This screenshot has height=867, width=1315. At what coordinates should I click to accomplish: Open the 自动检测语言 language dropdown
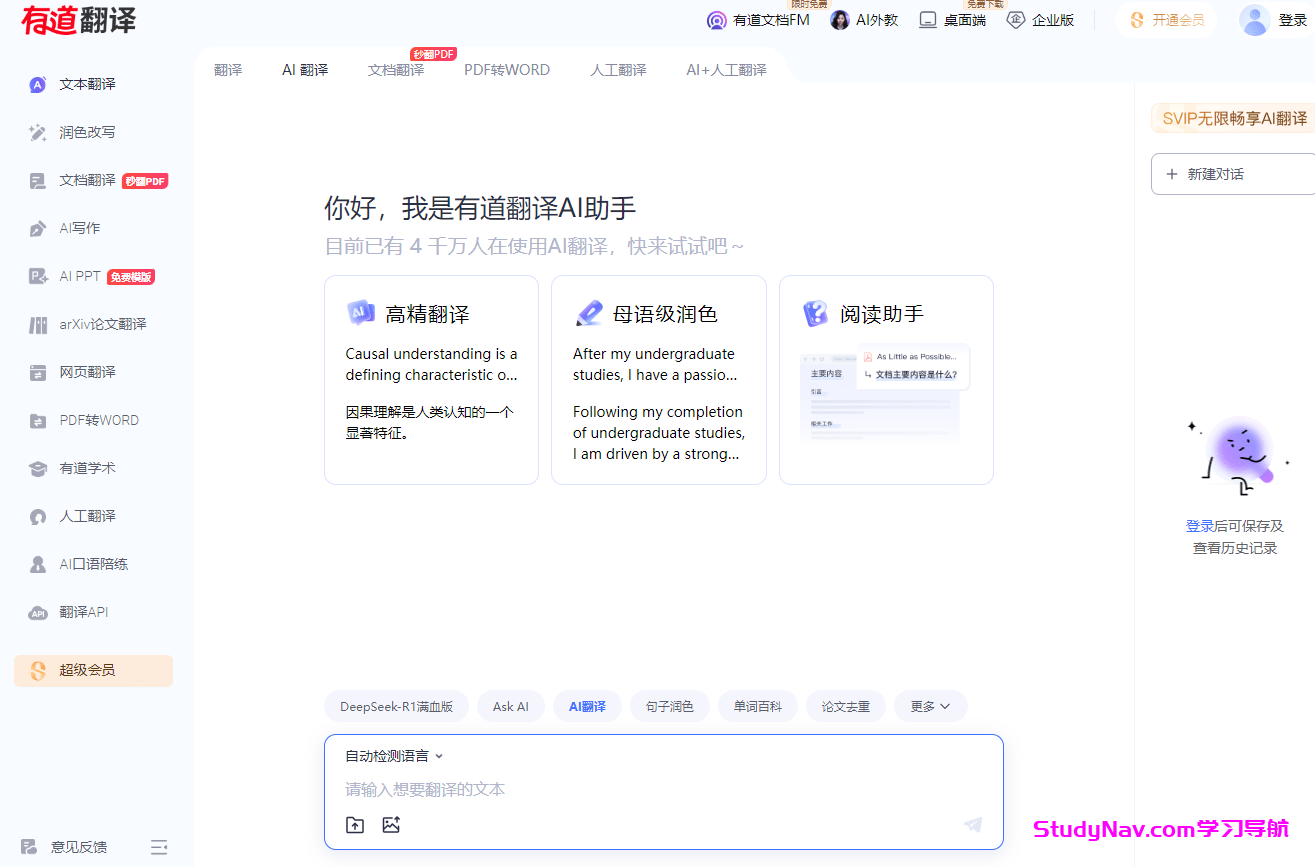click(x=394, y=756)
